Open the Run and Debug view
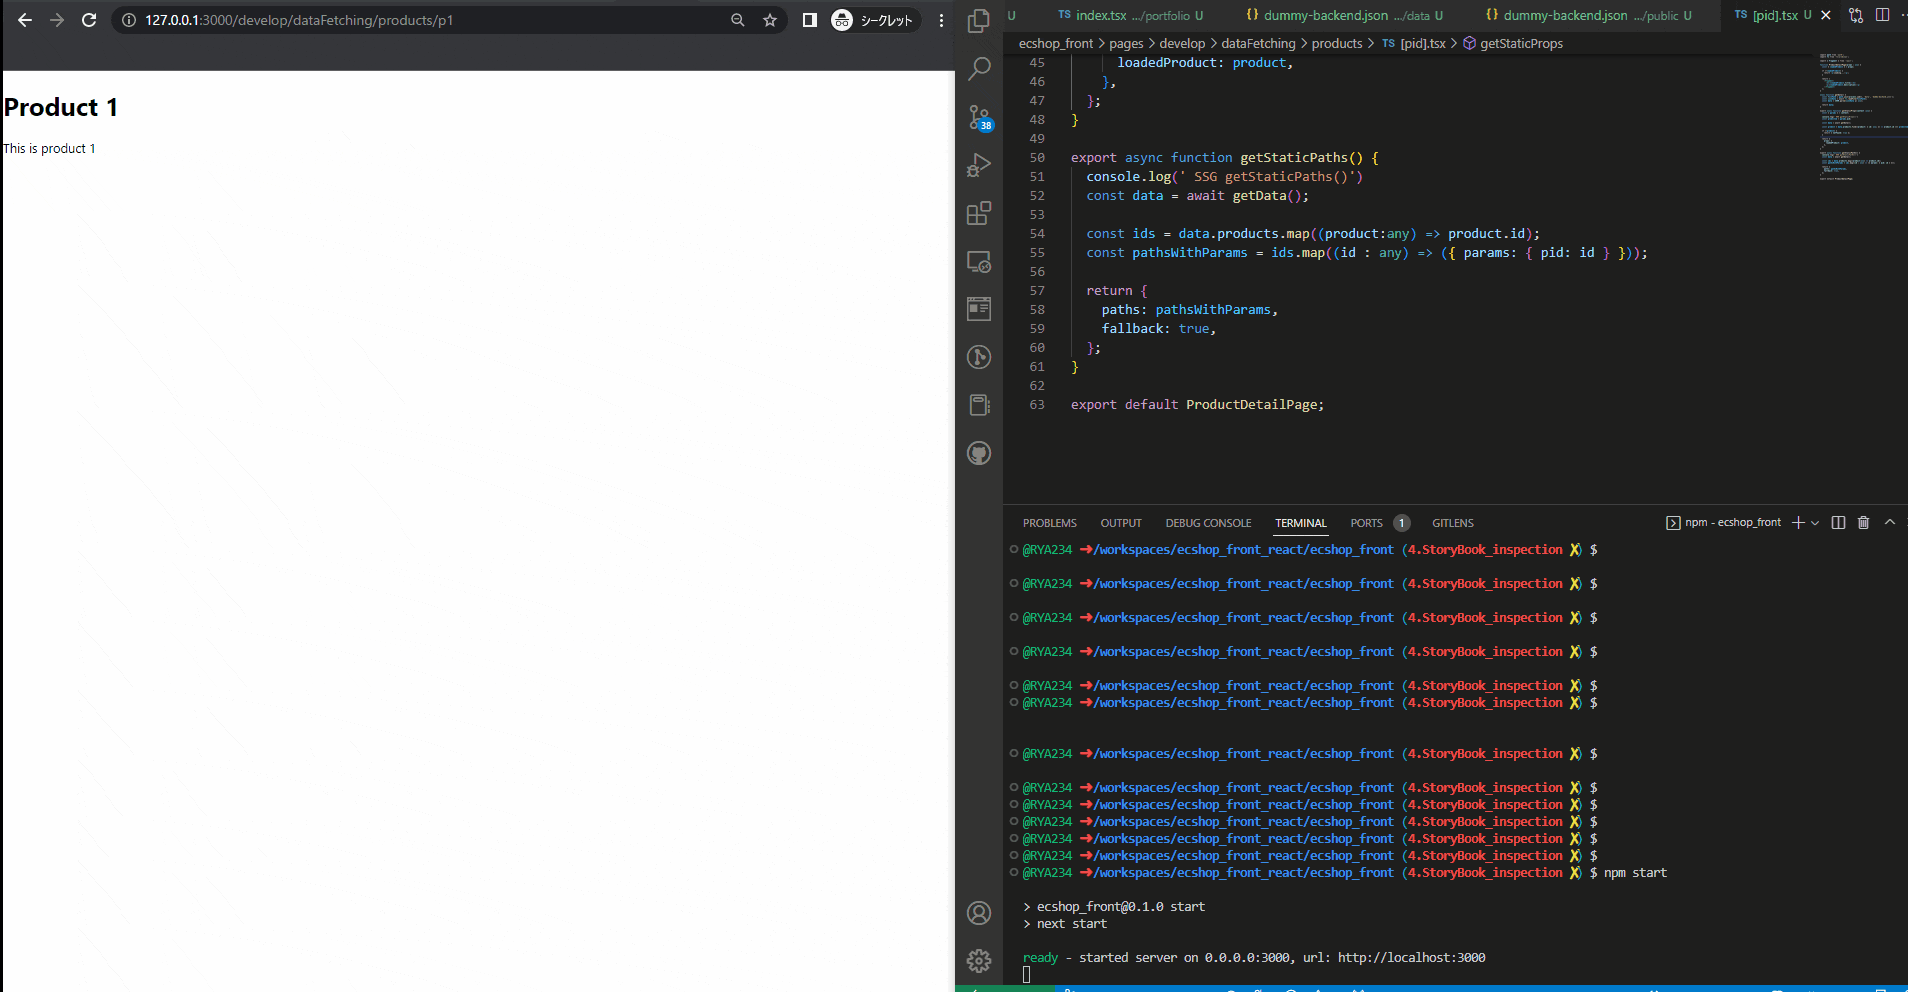 tap(979, 165)
